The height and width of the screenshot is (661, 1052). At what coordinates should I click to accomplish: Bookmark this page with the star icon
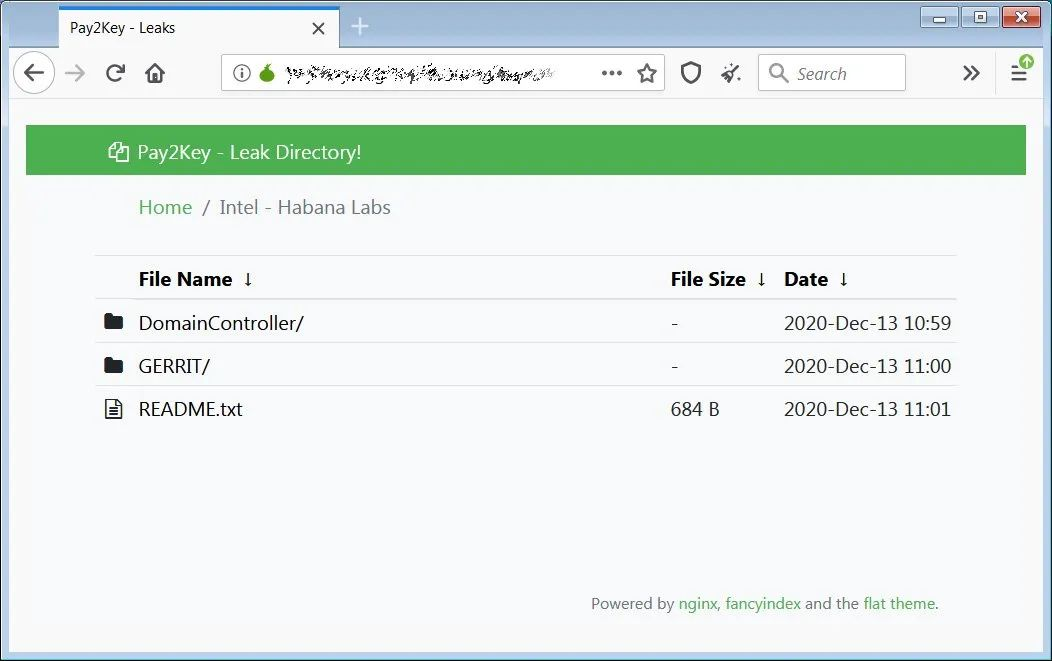point(647,72)
